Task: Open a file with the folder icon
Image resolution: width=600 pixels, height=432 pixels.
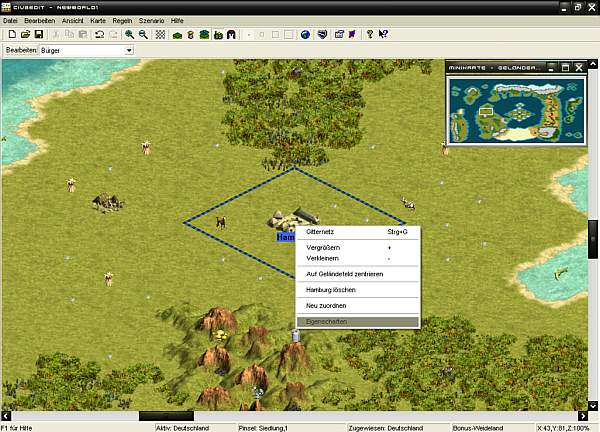Action: pyautogui.click(x=25, y=34)
